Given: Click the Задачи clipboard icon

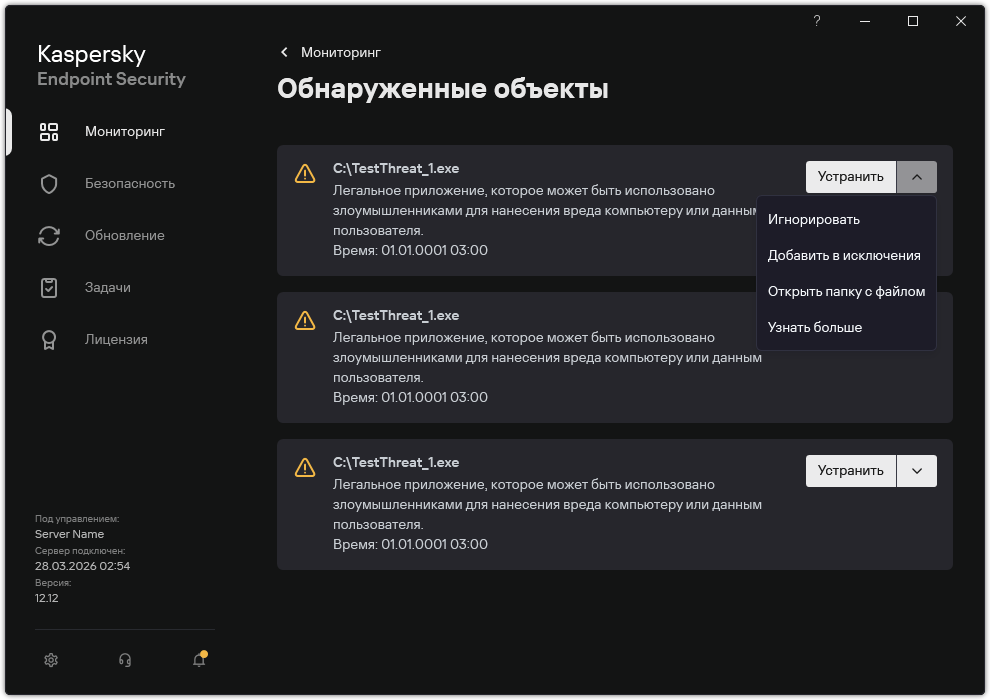Looking at the screenshot, I should [49, 288].
